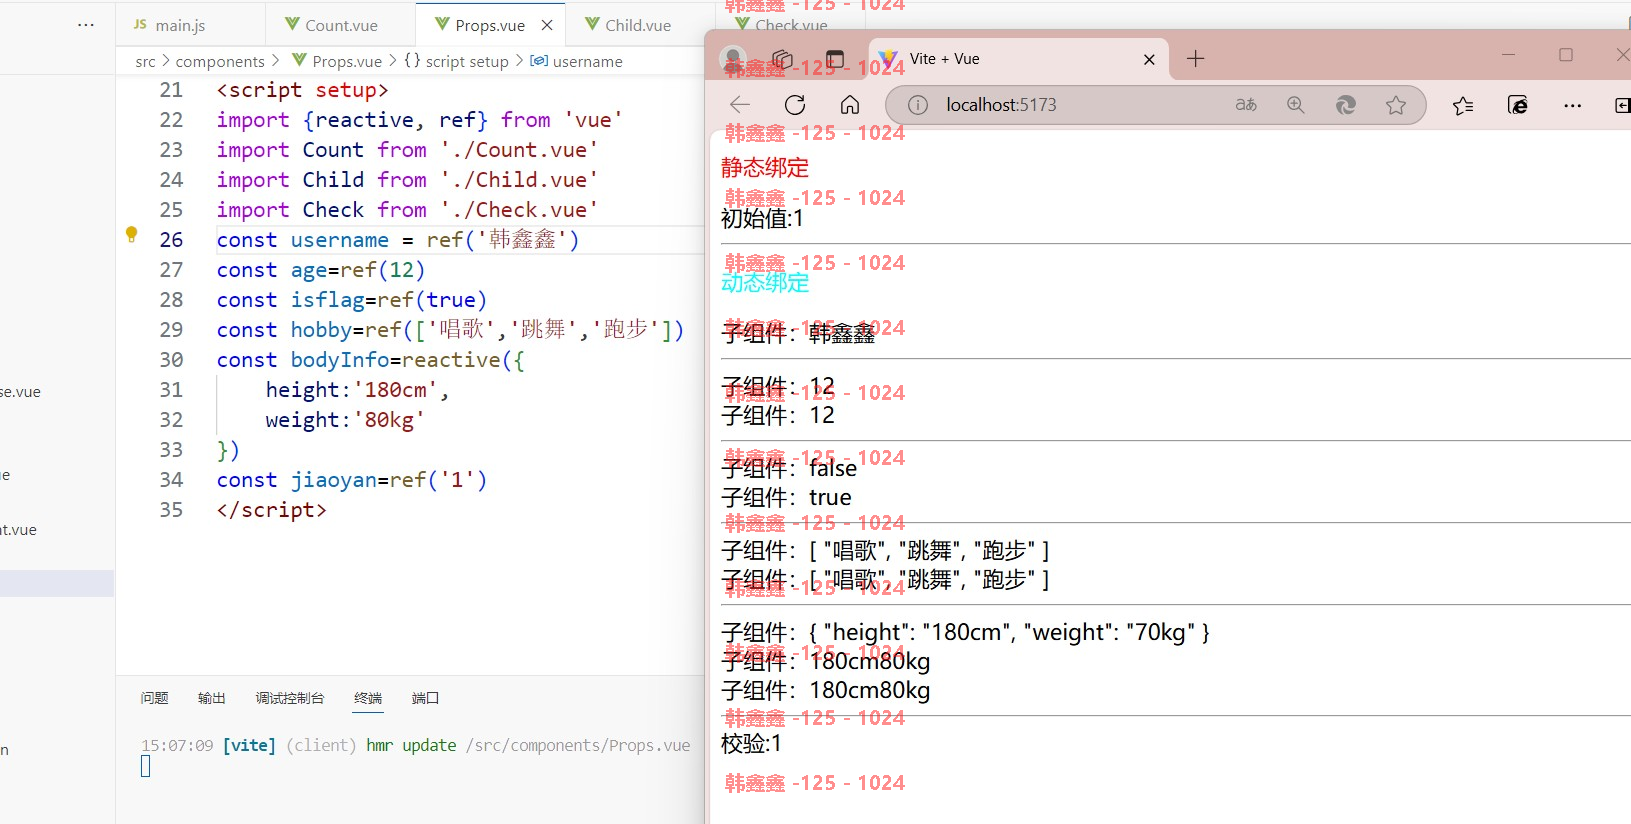
Task: Click 'ref(12)' on the age line
Action: [383, 270]
